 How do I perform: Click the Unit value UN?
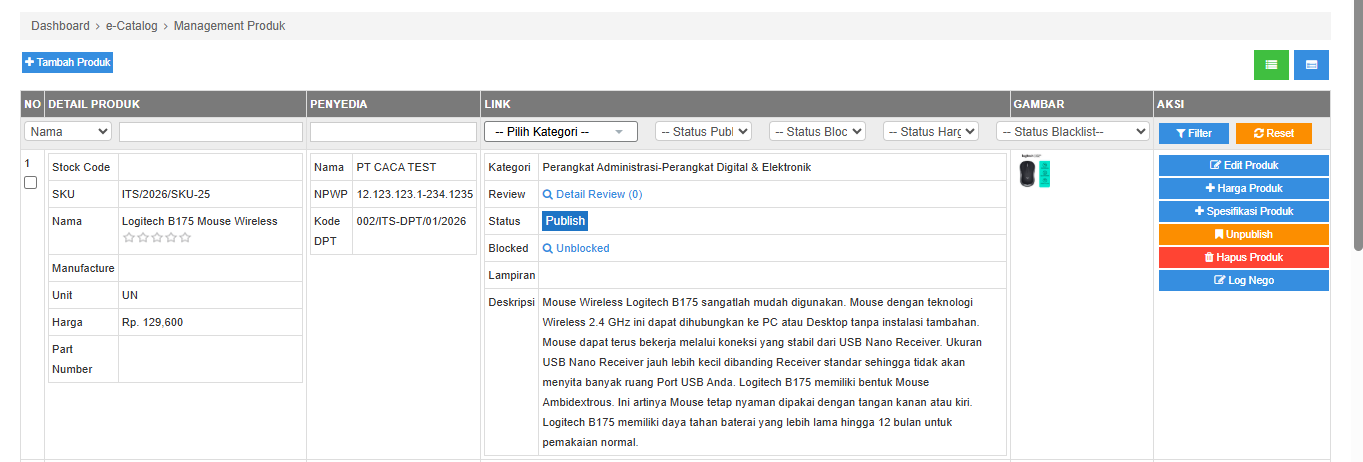coord(130,295)
